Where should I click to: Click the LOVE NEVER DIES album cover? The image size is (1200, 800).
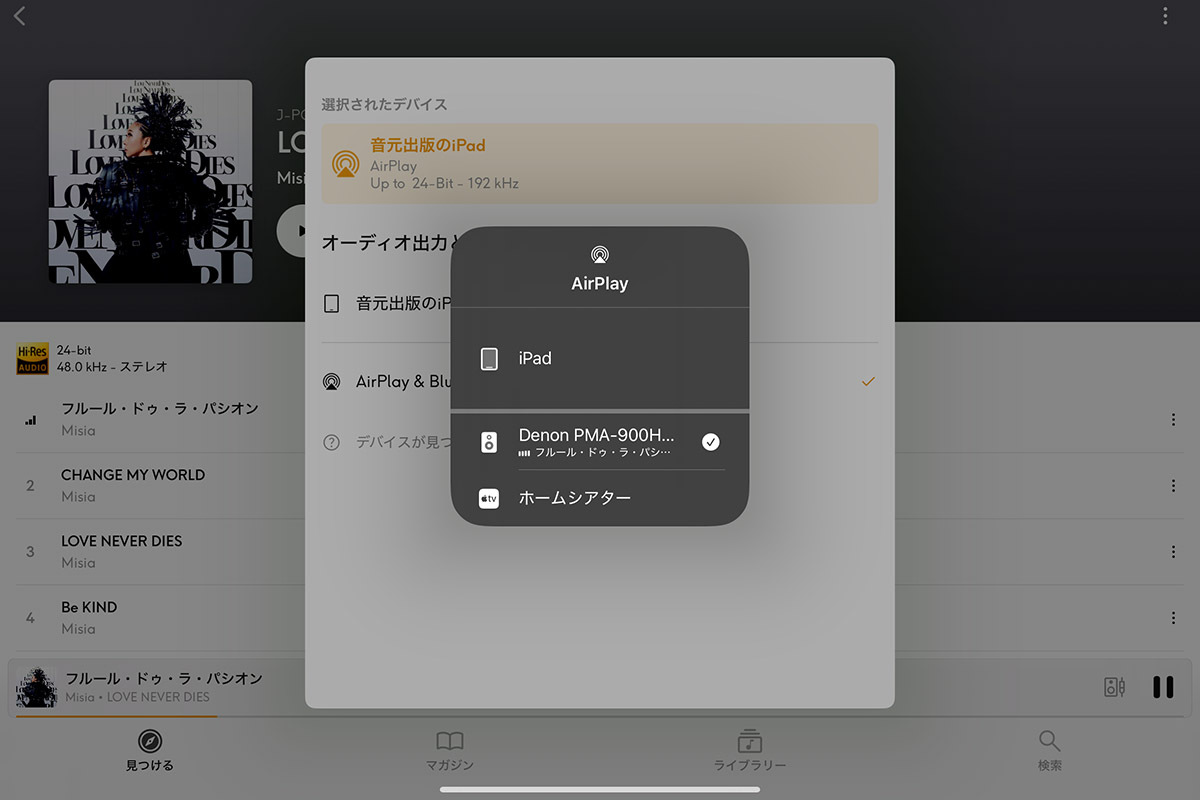(x=150, y=181)
